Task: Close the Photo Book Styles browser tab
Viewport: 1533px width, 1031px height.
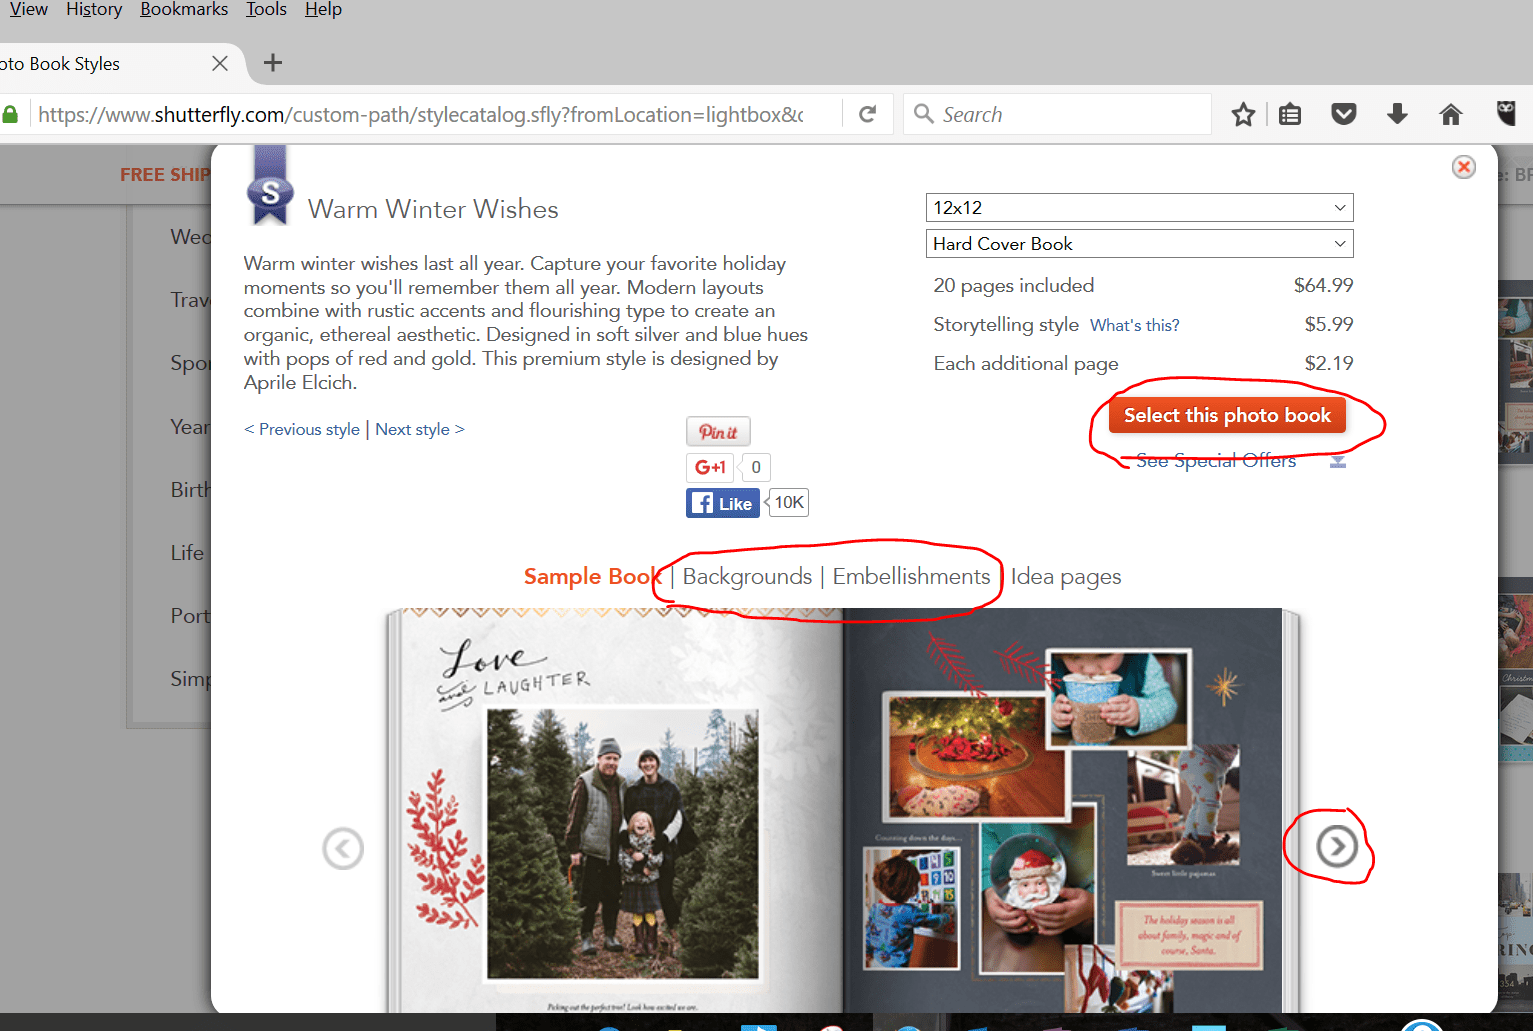Action: [x=220, y=63]
